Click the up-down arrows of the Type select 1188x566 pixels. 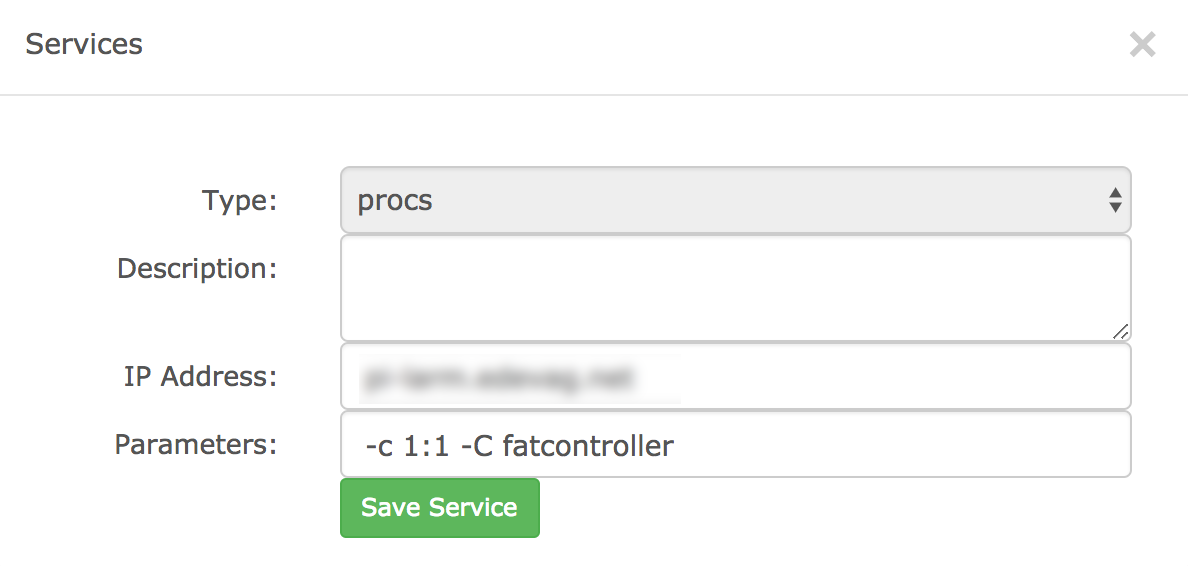pyautogui.click(x=1115, y=200)
